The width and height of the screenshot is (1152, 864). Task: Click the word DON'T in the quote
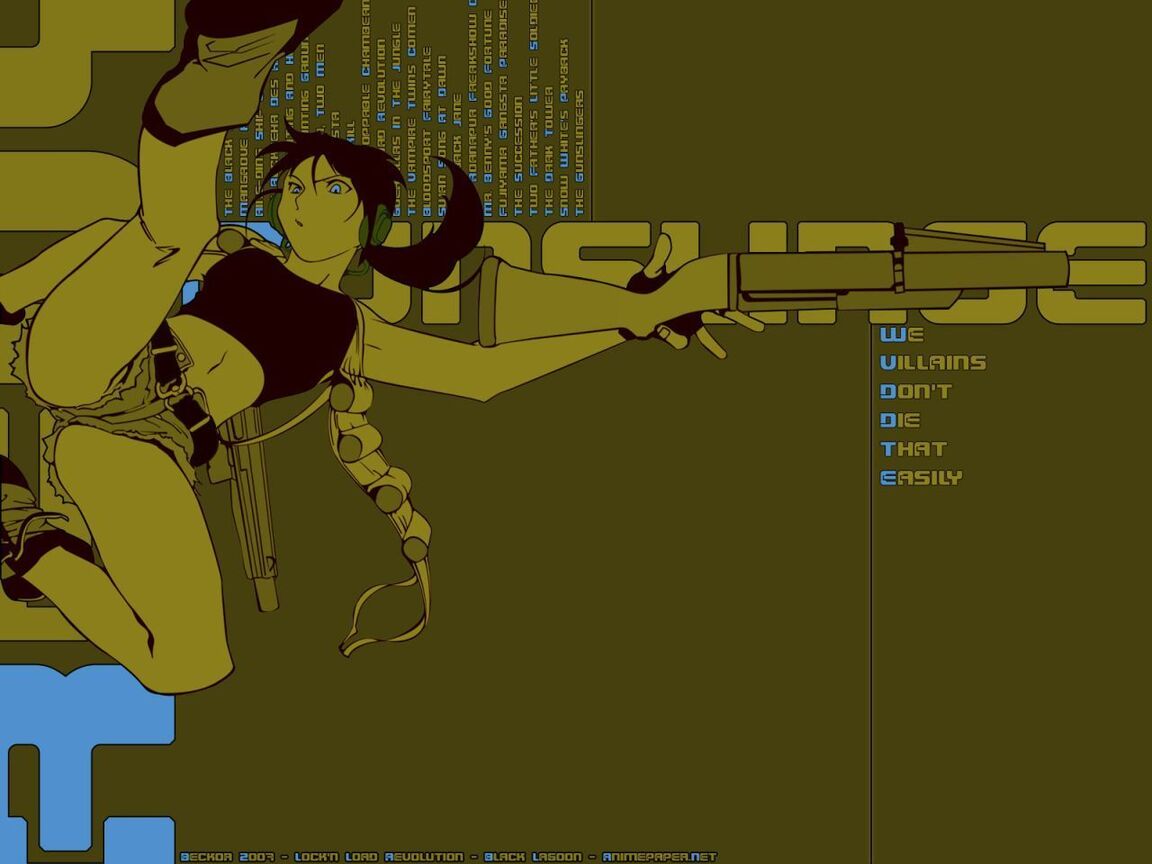pos(916,392)
